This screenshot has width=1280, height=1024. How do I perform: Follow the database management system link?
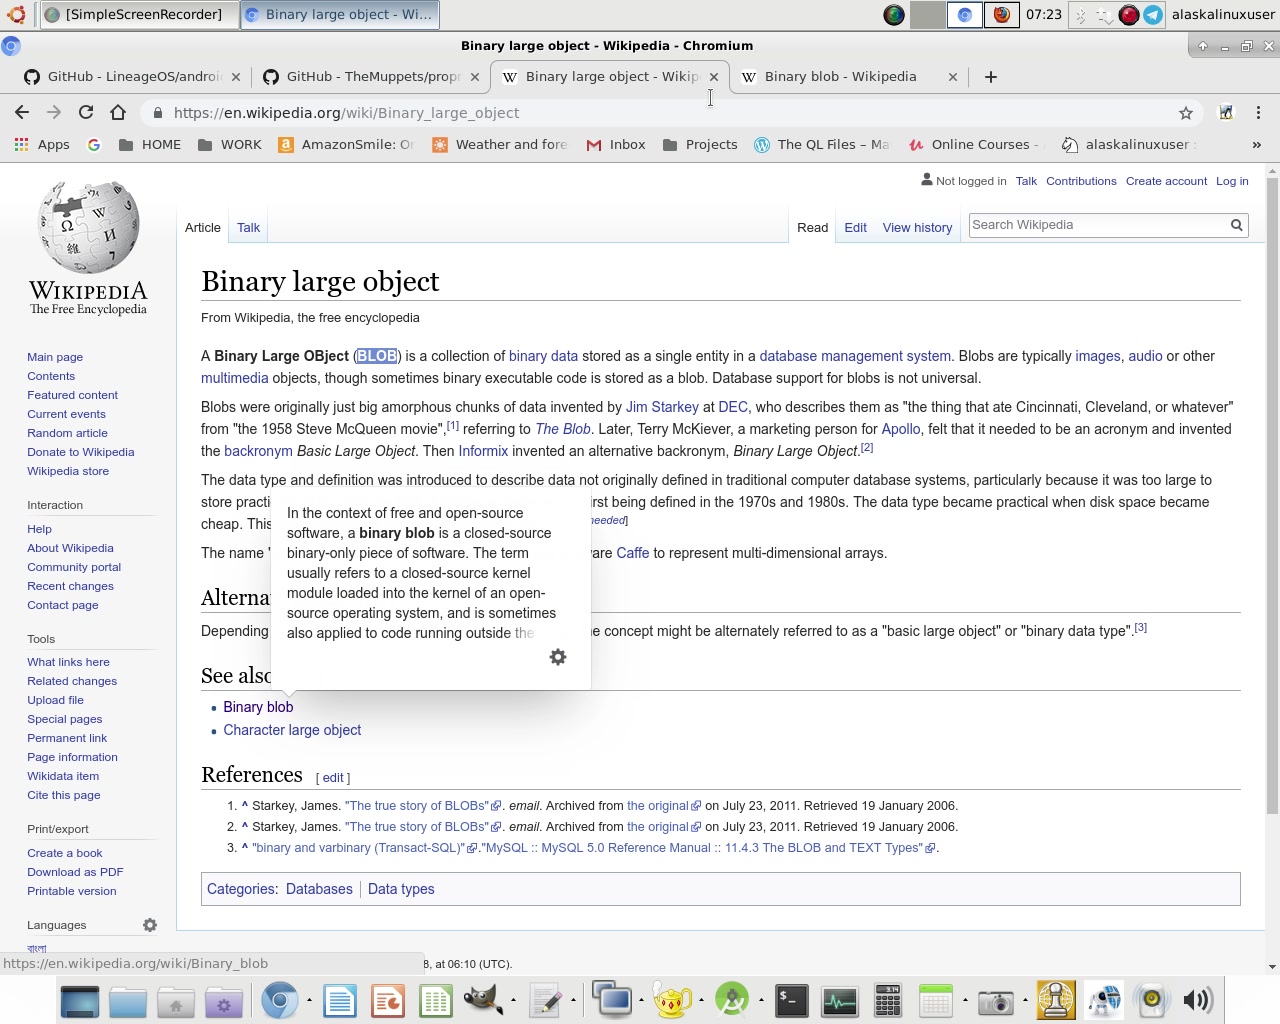pos(855,356)
